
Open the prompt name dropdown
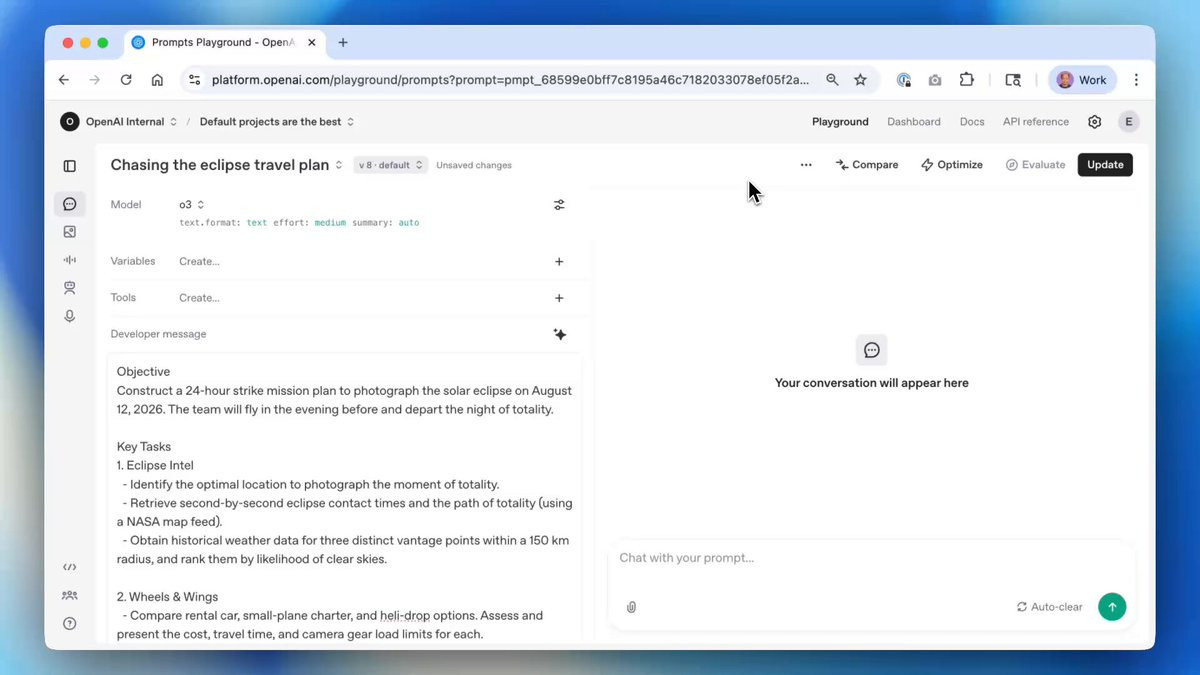point(227,165)
